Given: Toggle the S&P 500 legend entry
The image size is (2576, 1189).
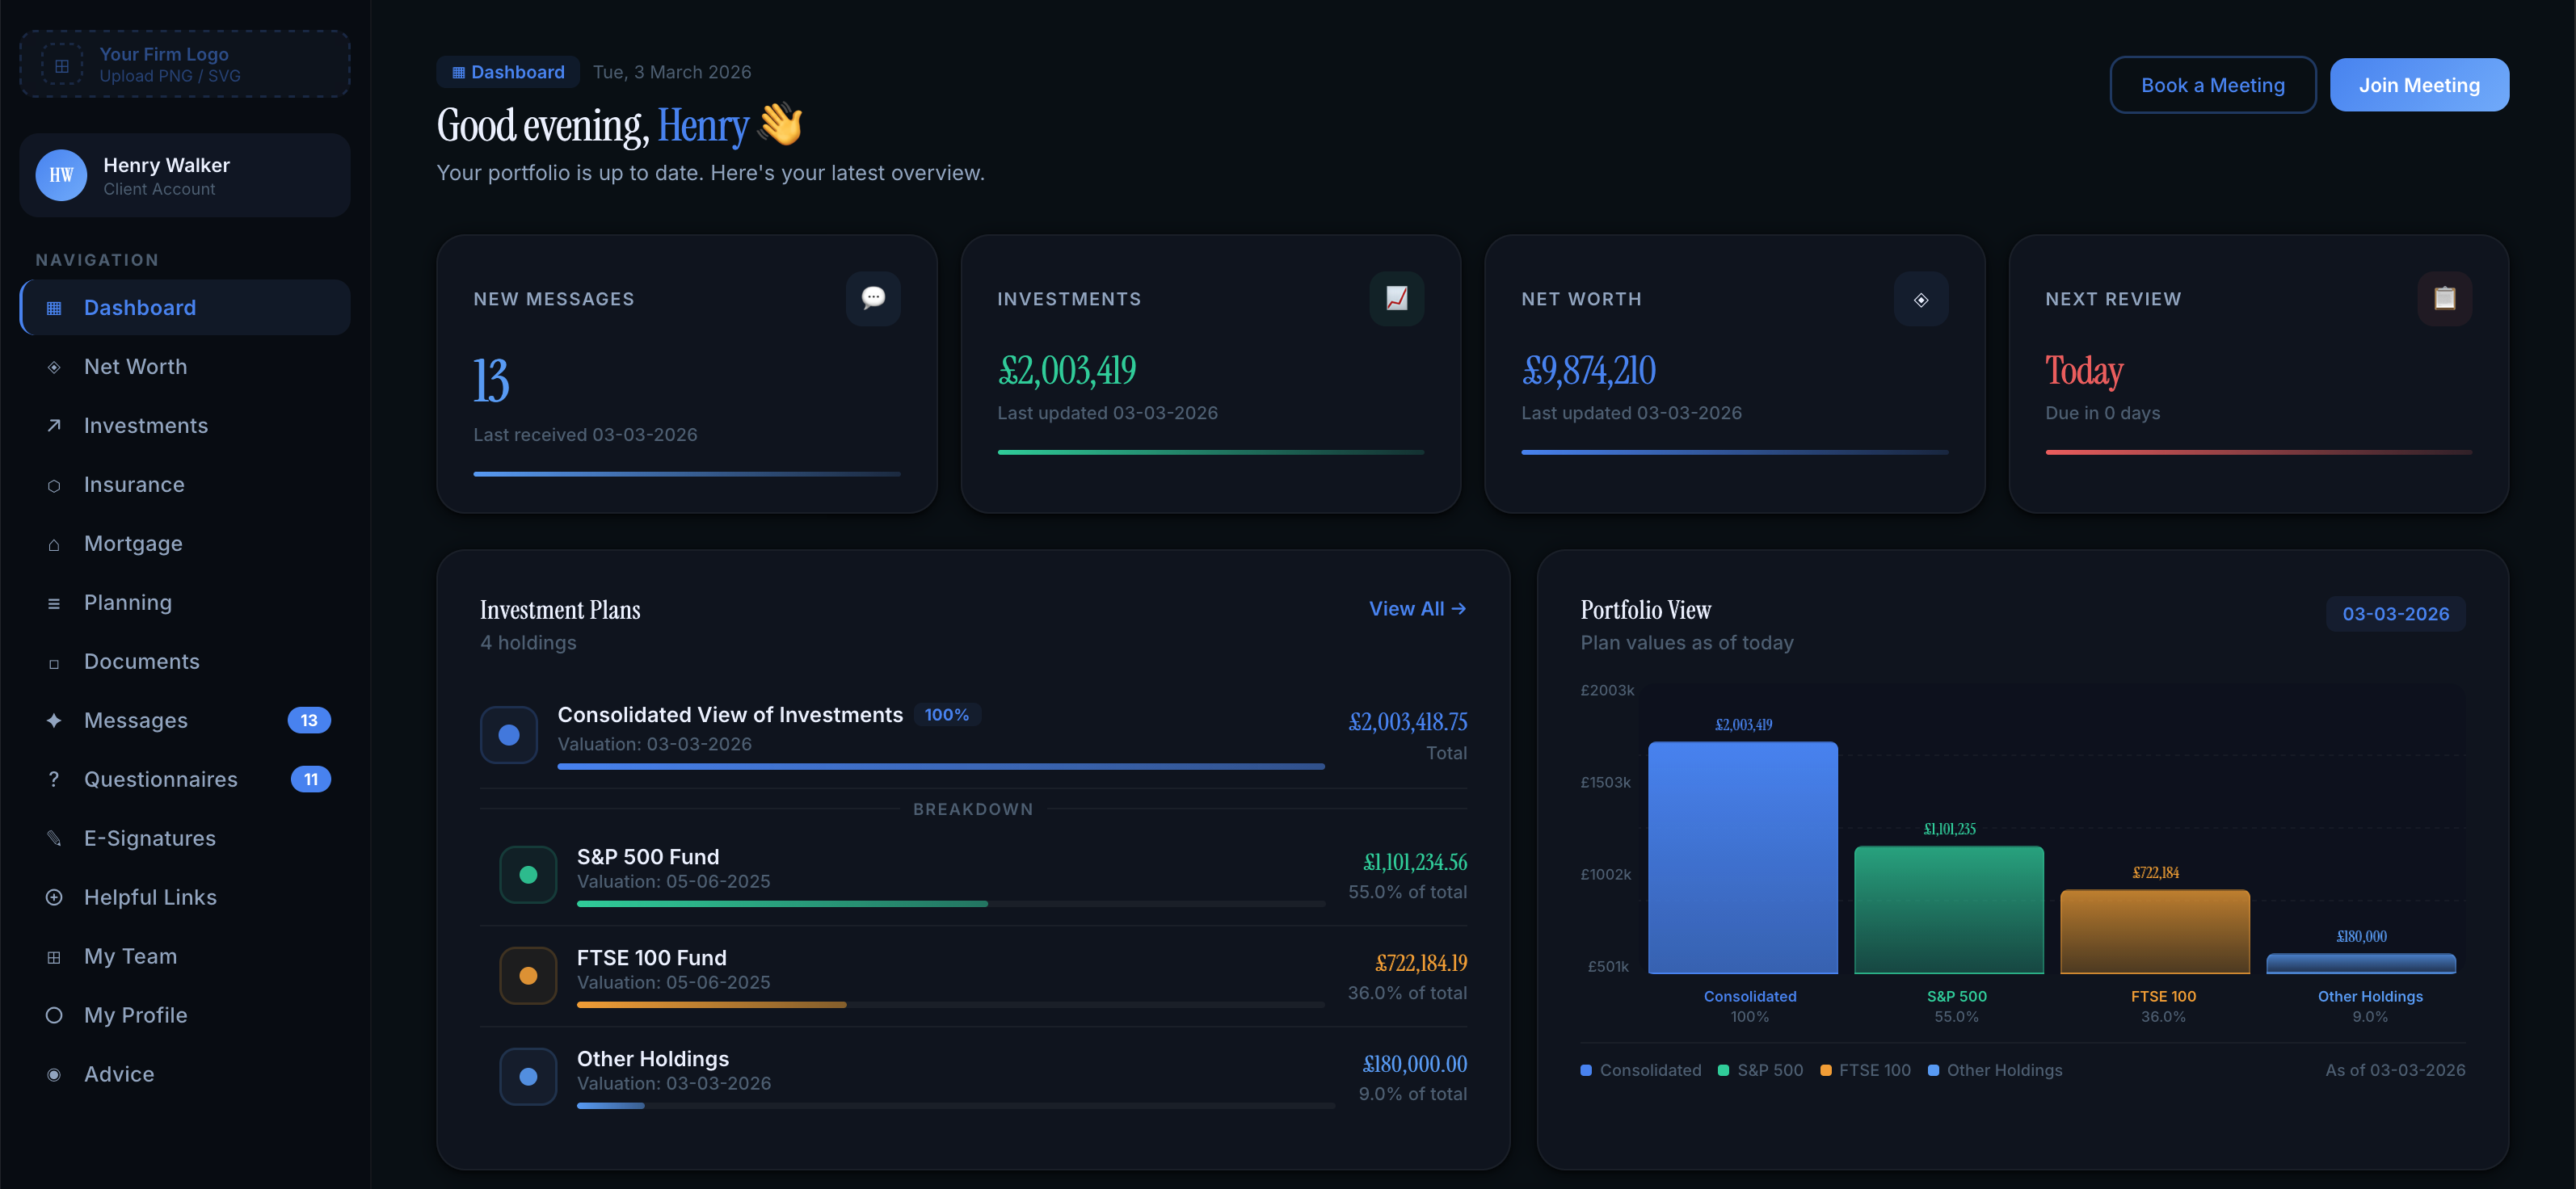Looking at the screenshot, I should (1760, 1070).
